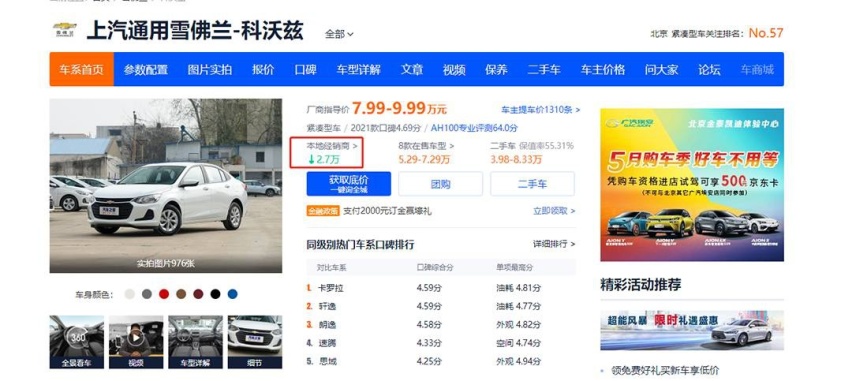This screenshot has height=381, width=852.
Task: Go to the 保养 tab
Action: pos(497,70)
